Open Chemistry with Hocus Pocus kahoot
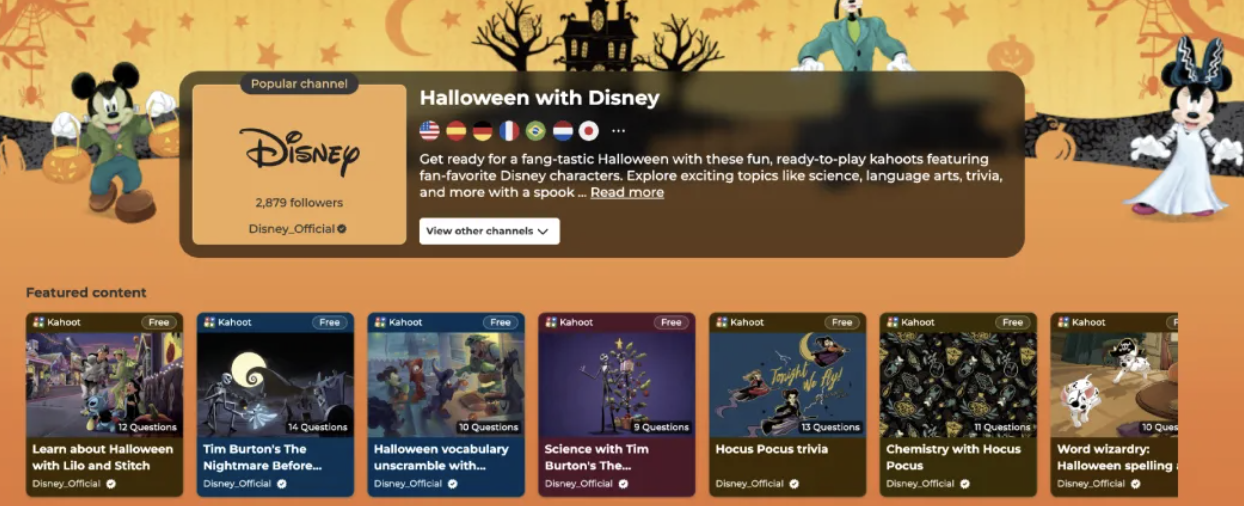 958,405
